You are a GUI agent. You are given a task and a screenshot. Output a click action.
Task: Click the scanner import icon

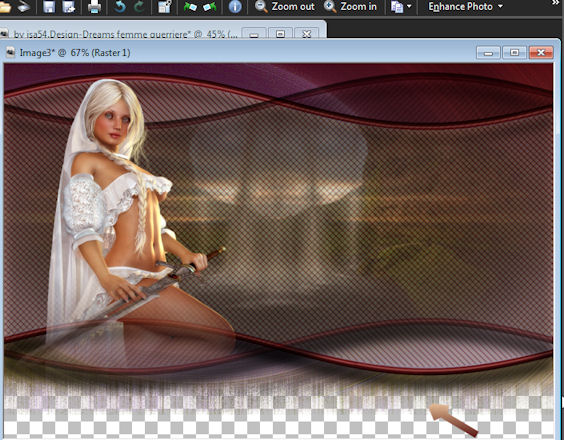[24, 6]
